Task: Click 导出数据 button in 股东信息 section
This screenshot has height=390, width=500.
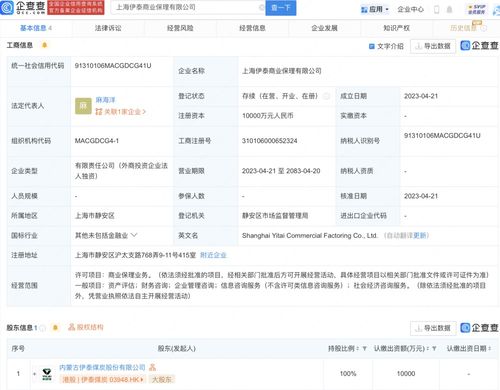Action: point(433,328)
